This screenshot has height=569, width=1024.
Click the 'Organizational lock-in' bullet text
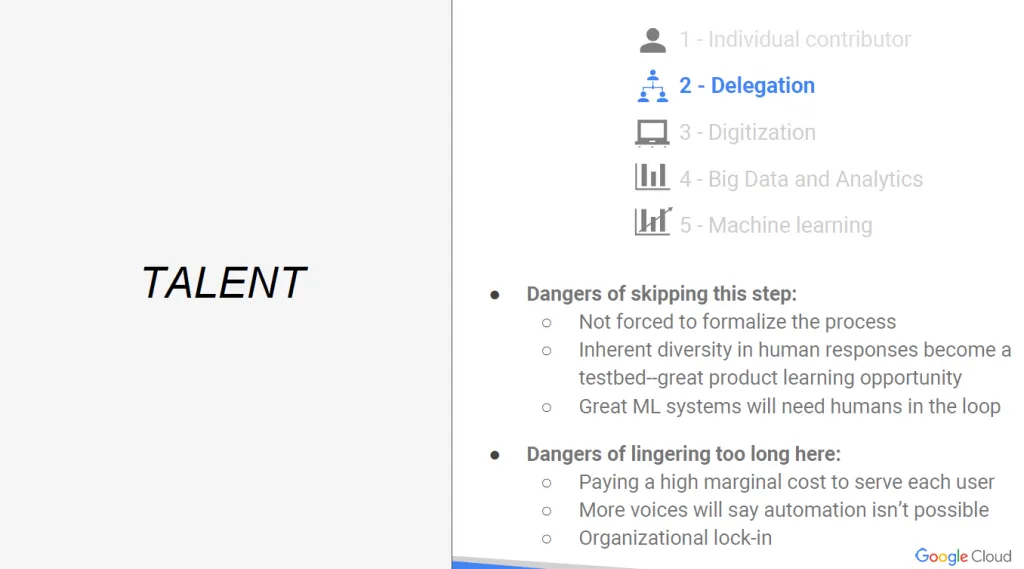click(x=675, y=538)
